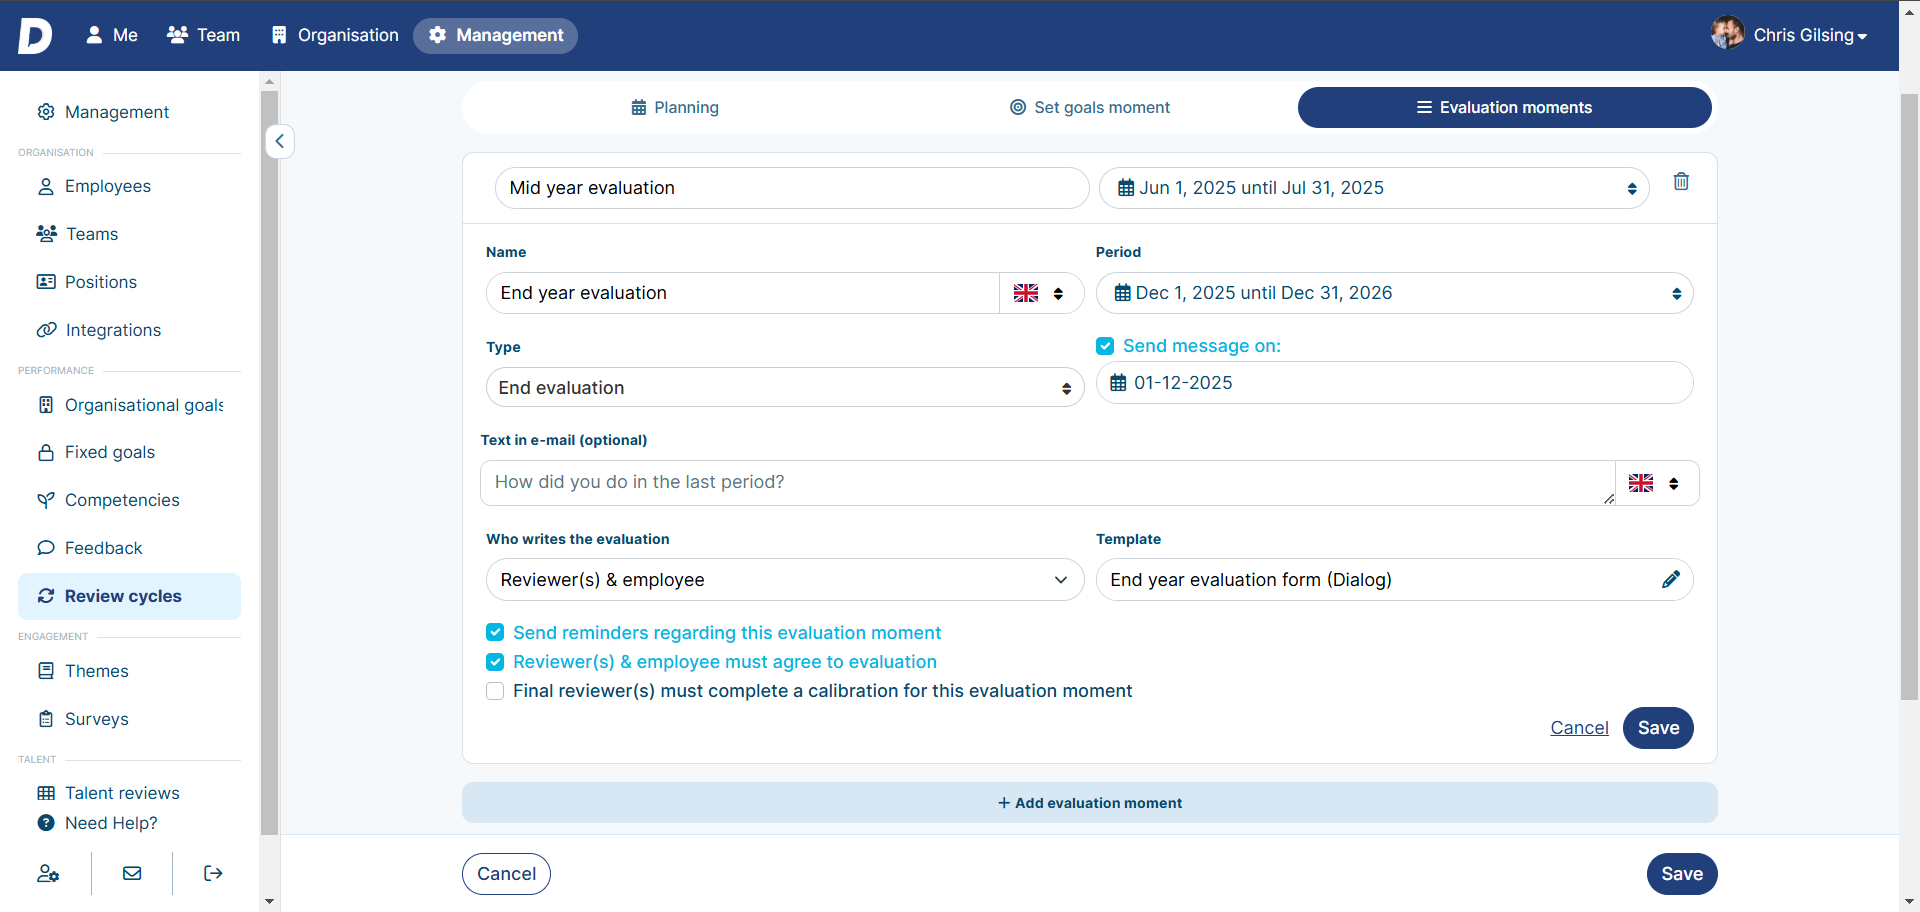Delete Mid year evaluation via trash icon

(x=1681, y=181)
